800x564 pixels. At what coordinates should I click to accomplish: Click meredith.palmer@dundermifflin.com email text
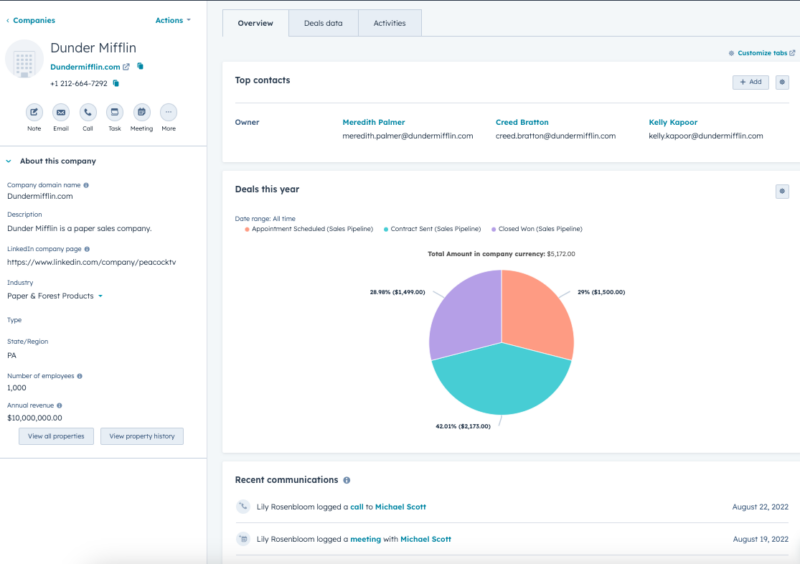[x=408, y=136]
